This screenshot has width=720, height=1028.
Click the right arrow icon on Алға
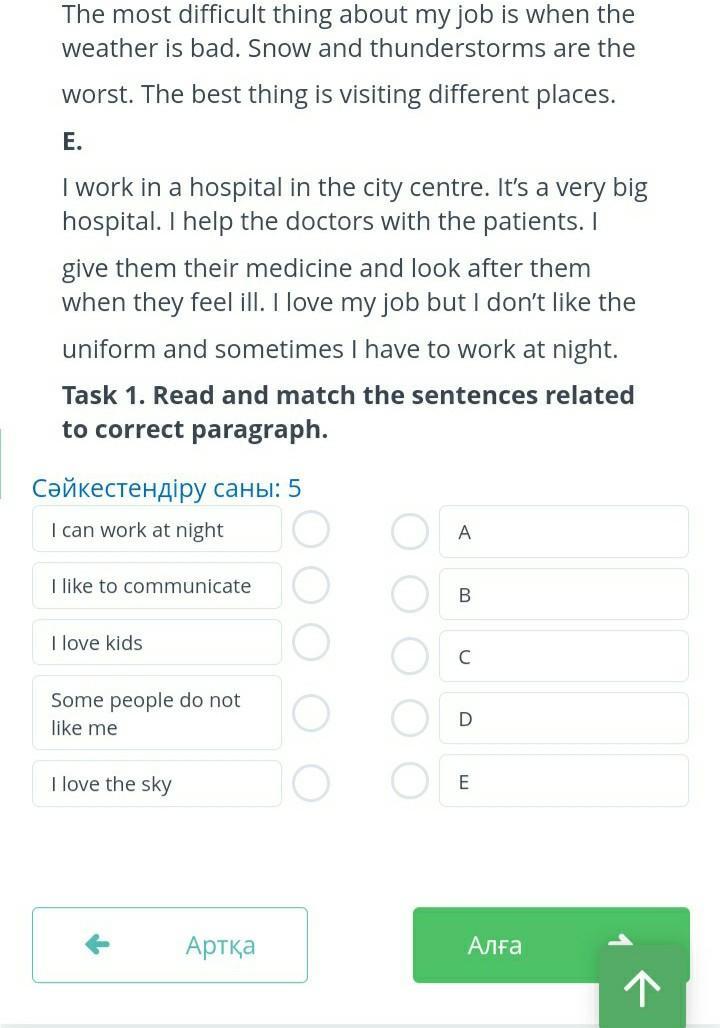[622, 938]
